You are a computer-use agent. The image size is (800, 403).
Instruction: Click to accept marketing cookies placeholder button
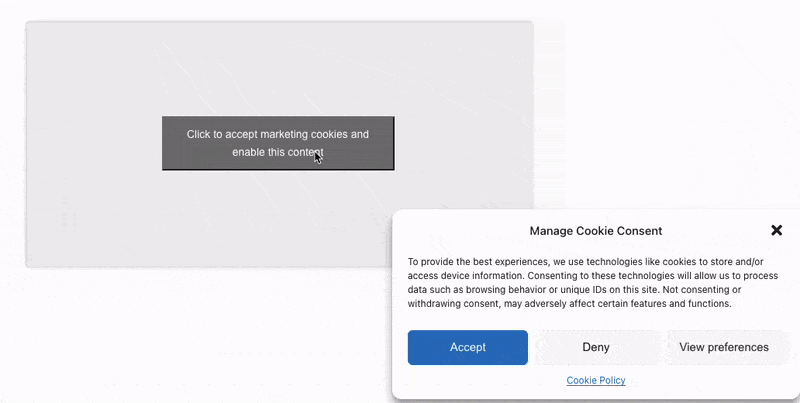pyautogui.click(x=278, y=143)
